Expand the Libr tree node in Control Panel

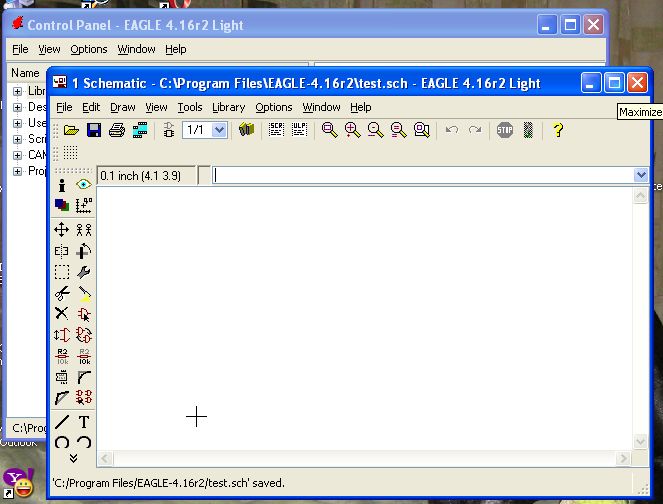click(x=17, y=91)
